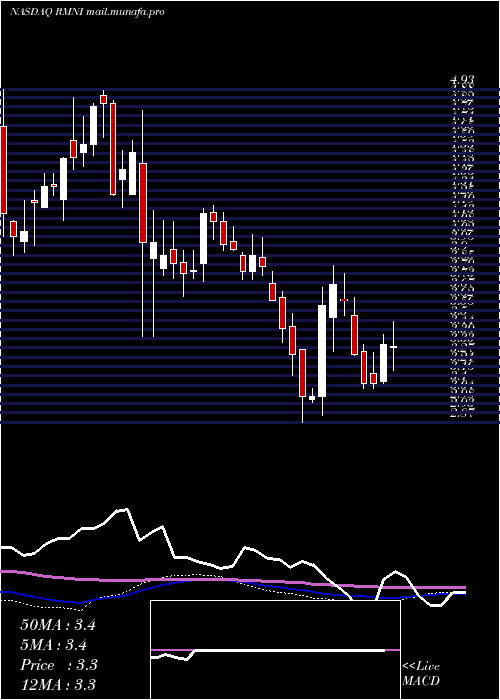Click the last candlestick on the chart

click(x=394, y=346)
